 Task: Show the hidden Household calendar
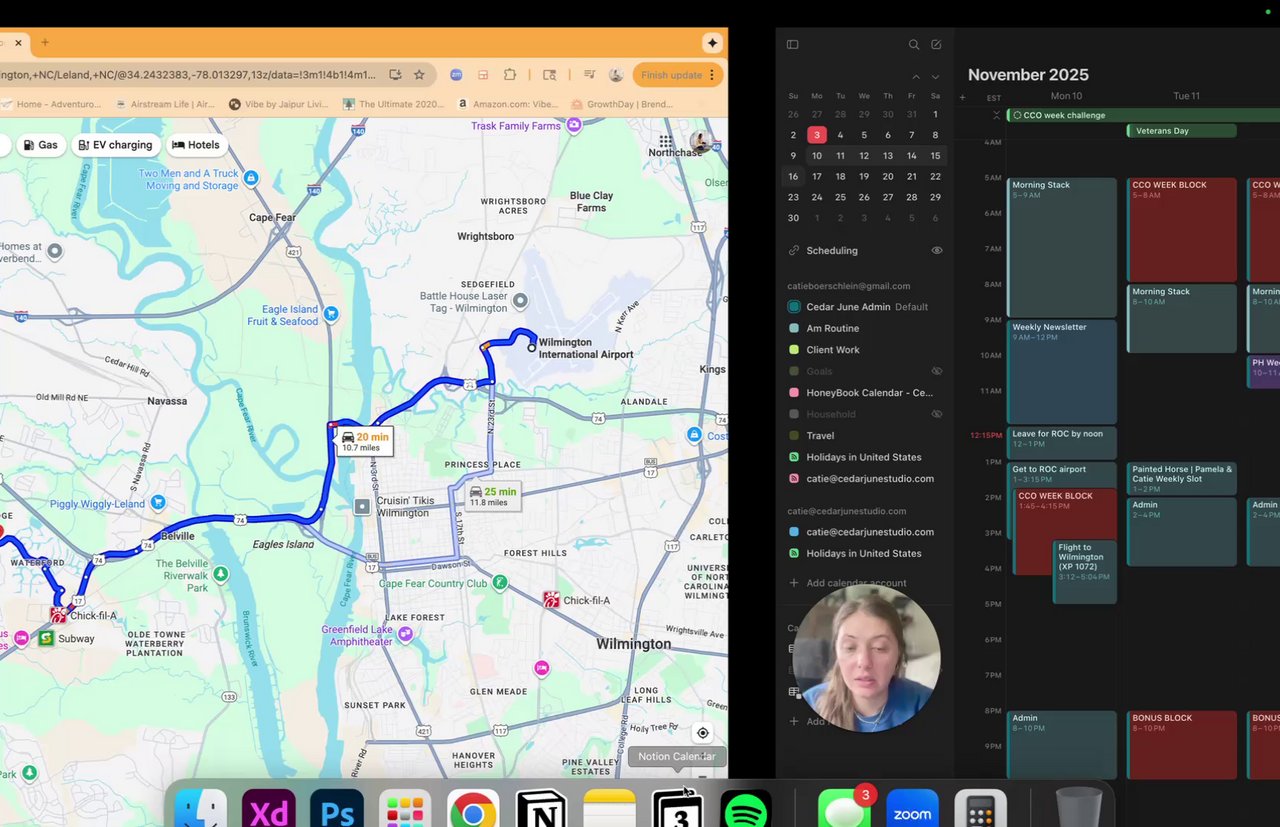(937, 414)
